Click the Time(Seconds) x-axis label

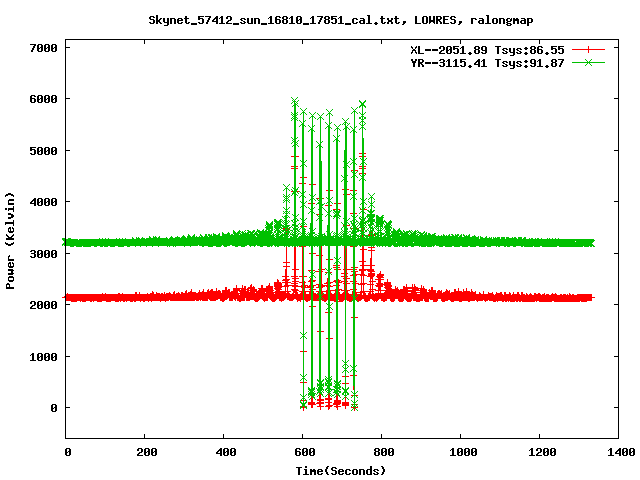tap(340, 471)
